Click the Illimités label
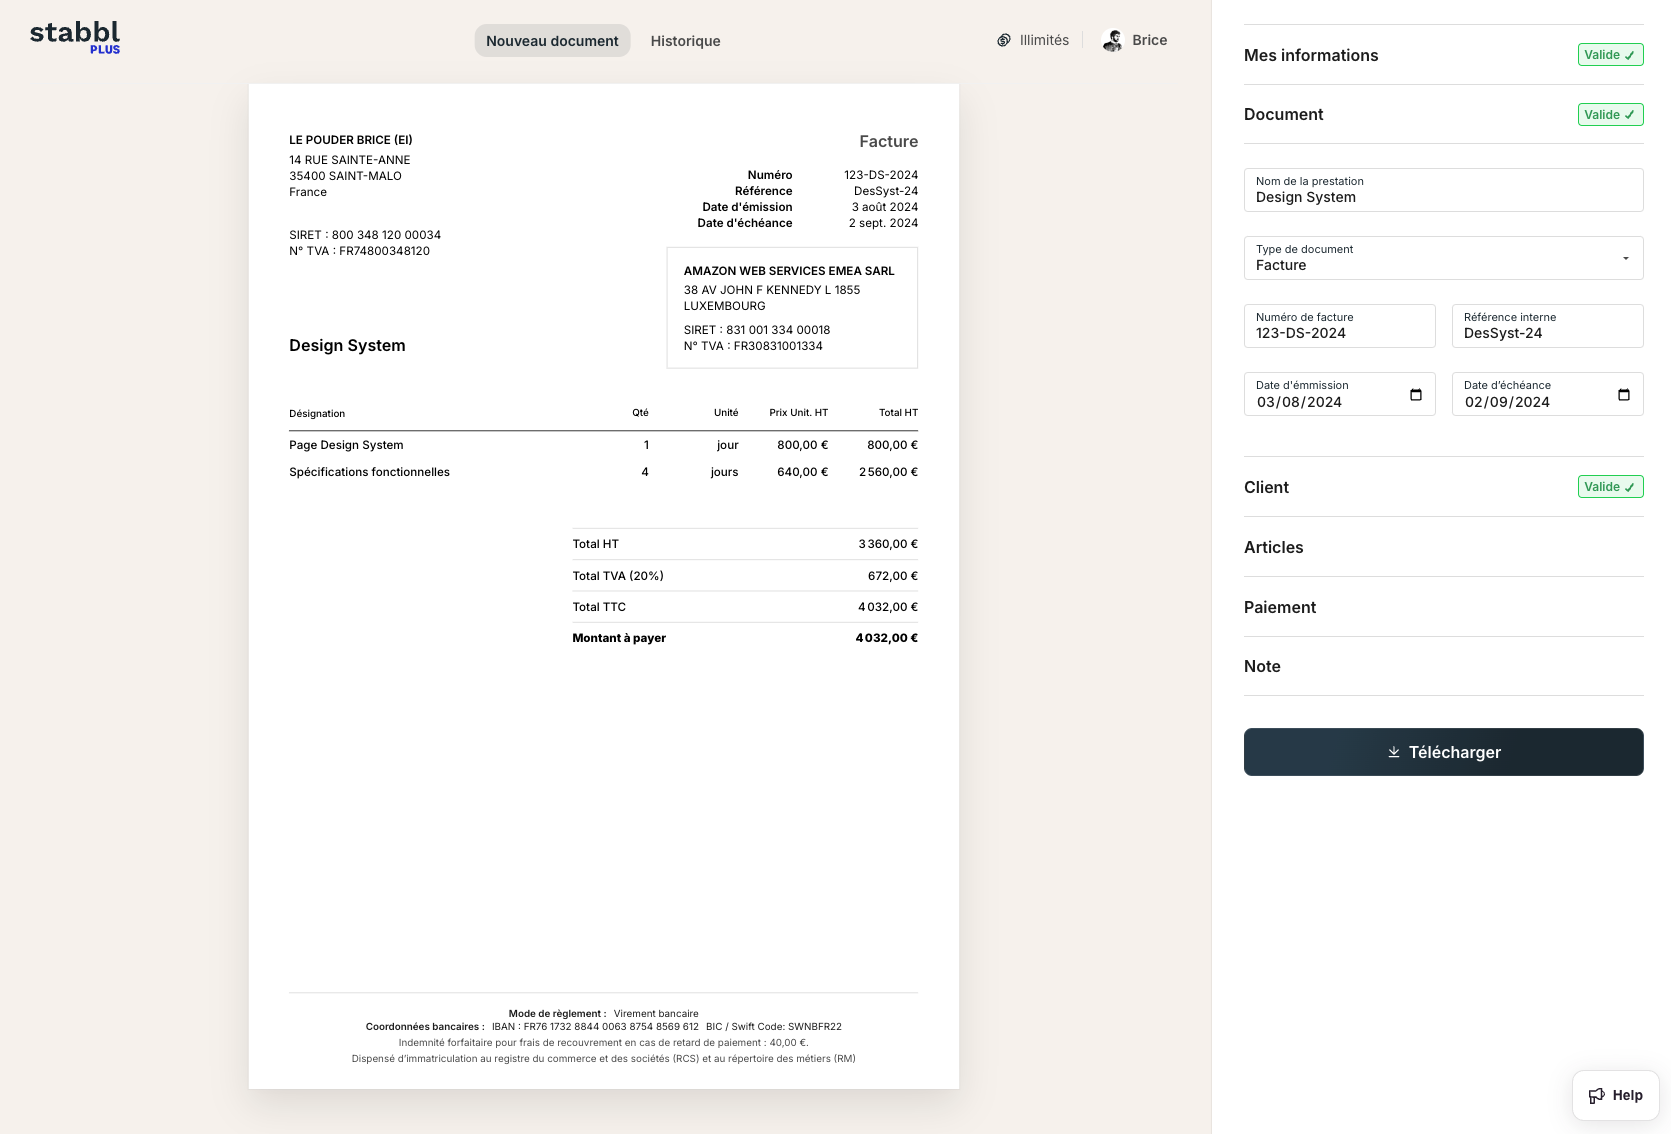Viewport: 1671px width, 1134px height. click(1044, 40)
